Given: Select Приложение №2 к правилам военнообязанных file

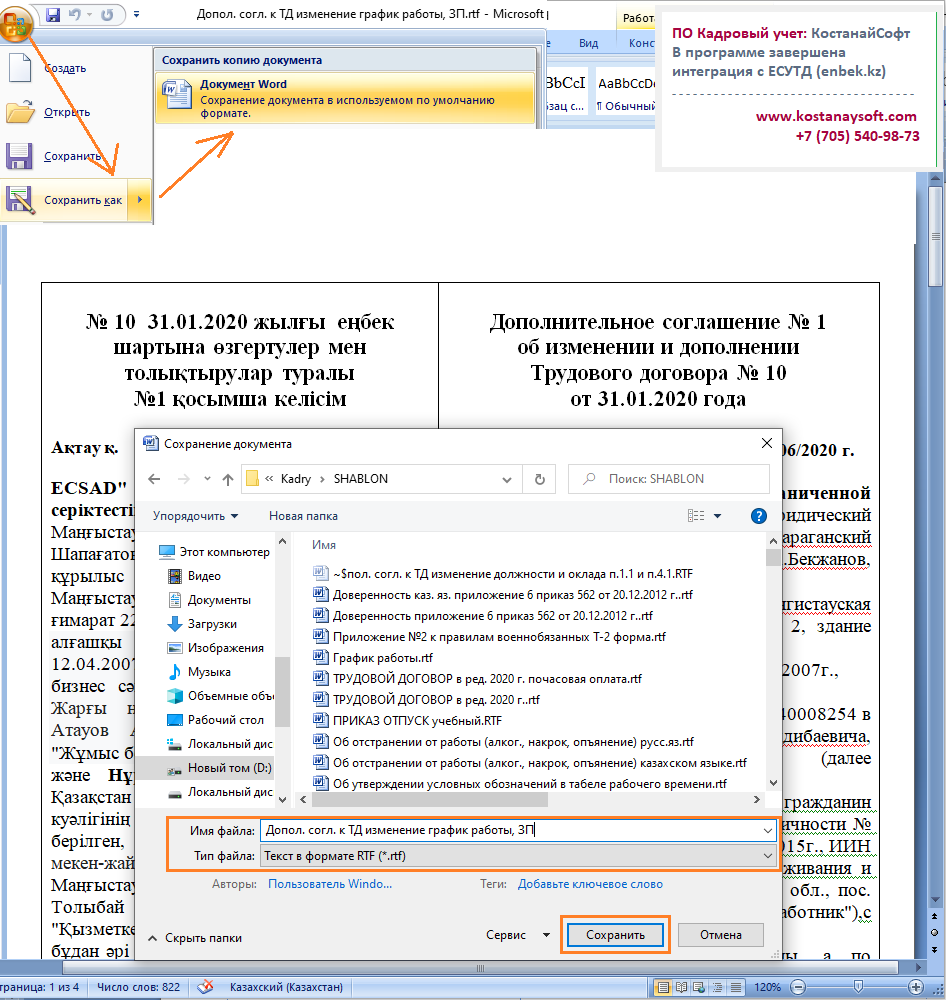Looking at the screenshot, I should (x=489, y=637).
